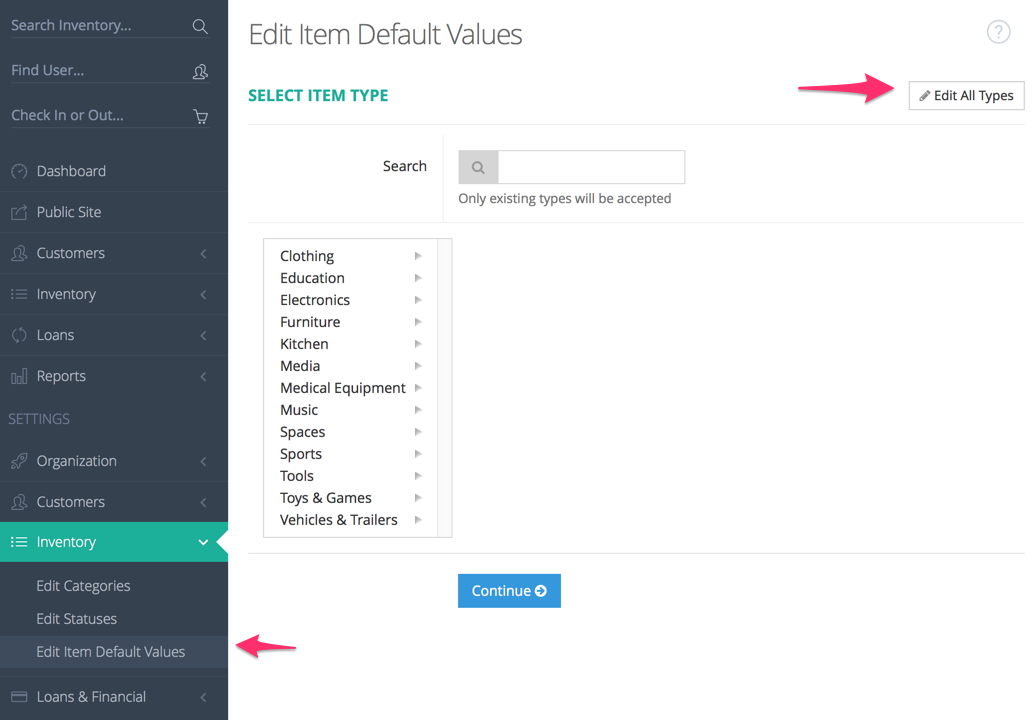Click the help question mark icon

point(998,32)
